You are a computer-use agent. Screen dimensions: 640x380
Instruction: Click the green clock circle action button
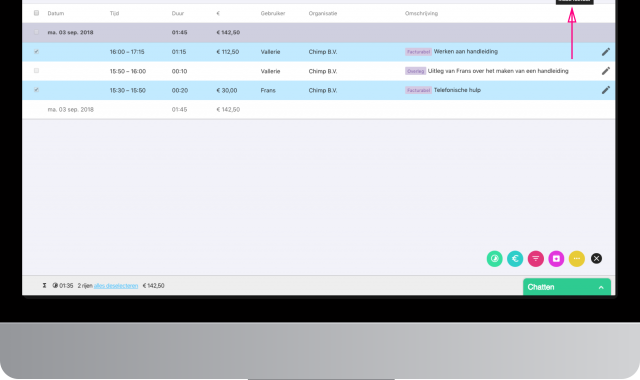point(494,258)
